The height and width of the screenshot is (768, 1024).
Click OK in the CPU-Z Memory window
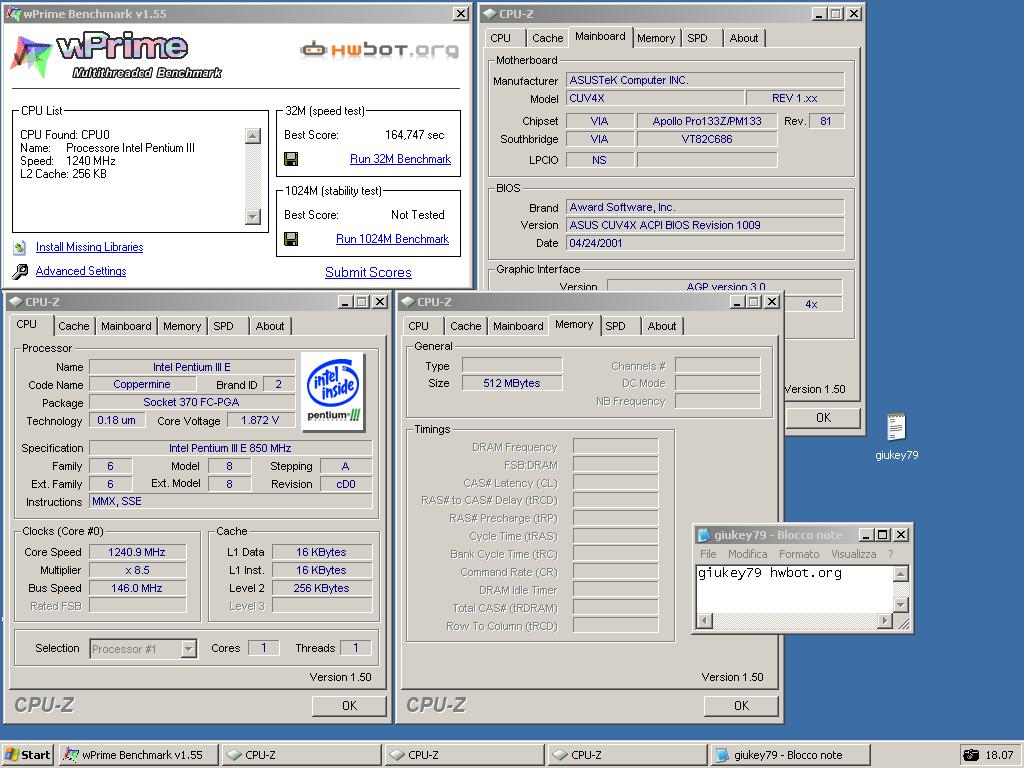coord(741,705)
